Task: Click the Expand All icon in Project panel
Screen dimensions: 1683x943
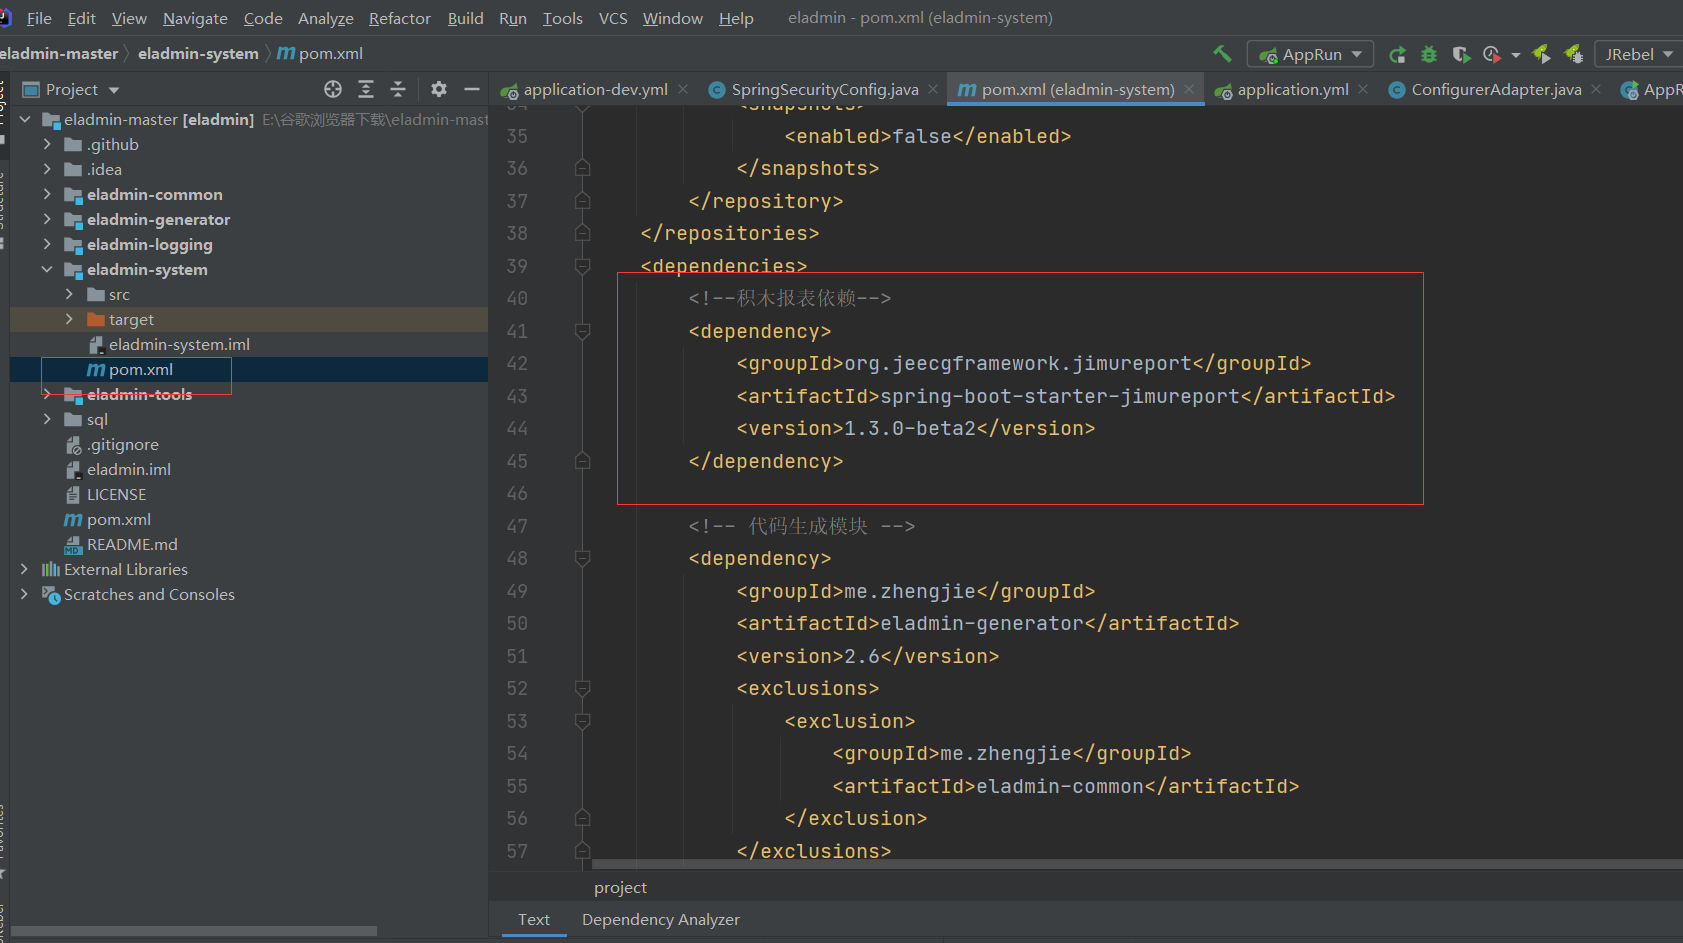Action: (366, 89)
